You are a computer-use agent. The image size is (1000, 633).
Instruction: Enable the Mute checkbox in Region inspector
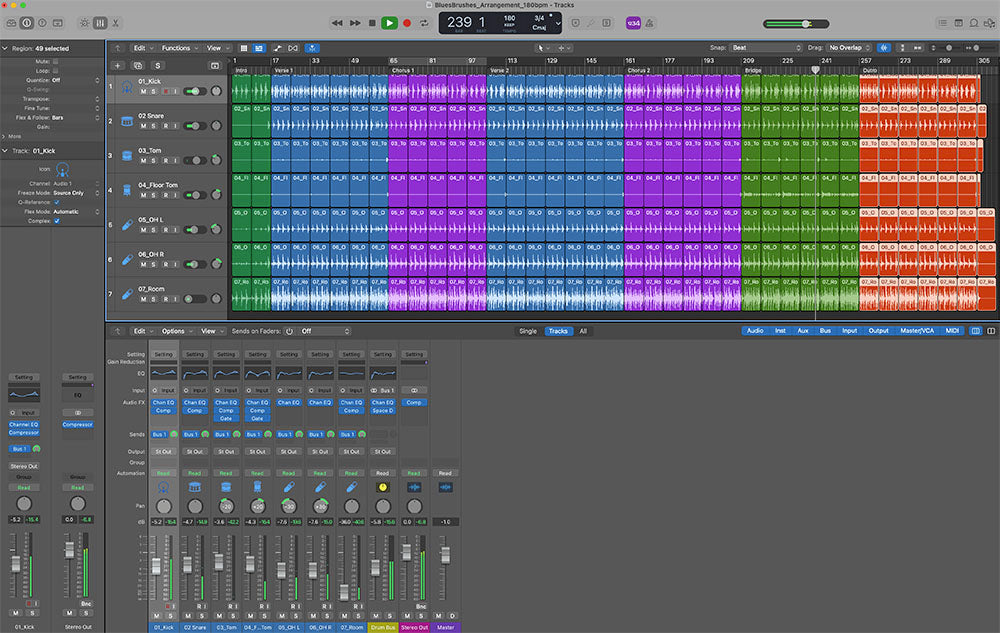click(56, 61)
